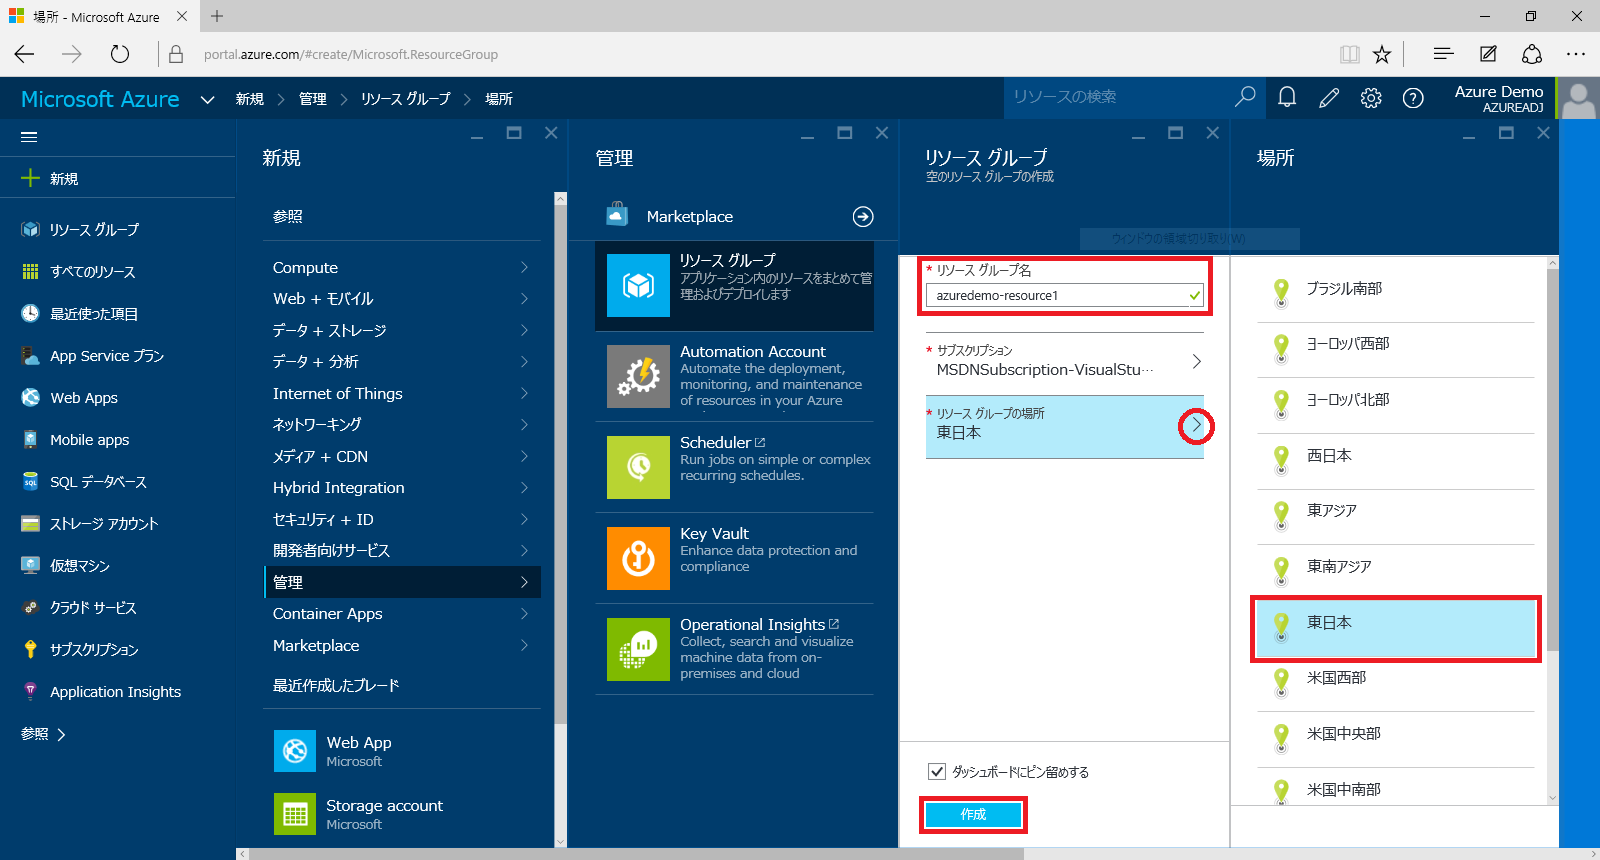Click the リソース グループ名 input field
Image resolution: width=1600 pixels, height=860 pixels.
[1064, 295]
